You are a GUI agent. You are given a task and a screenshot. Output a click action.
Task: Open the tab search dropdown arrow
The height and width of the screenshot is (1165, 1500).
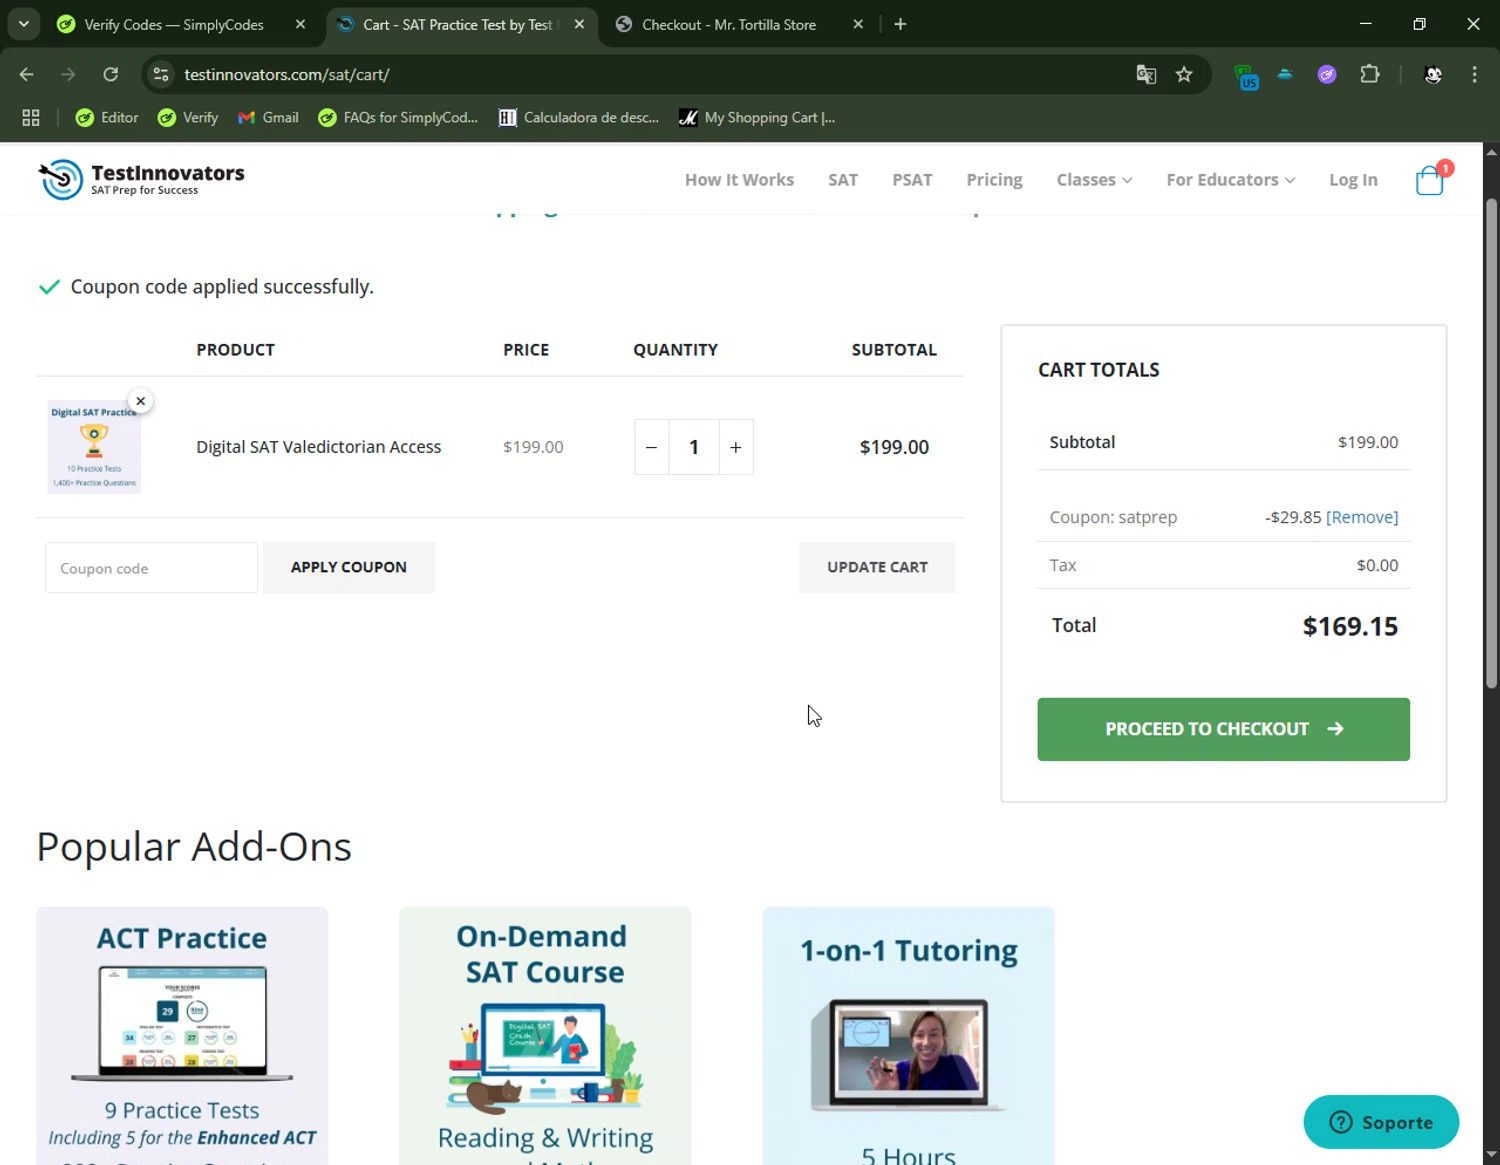click(24, 24)
